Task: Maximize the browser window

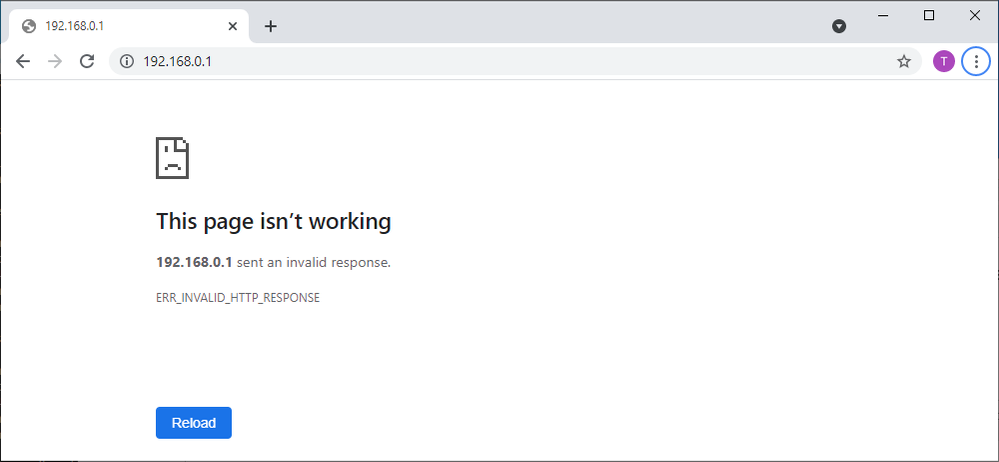Action: pyautogui.click(x=929, y=15)
